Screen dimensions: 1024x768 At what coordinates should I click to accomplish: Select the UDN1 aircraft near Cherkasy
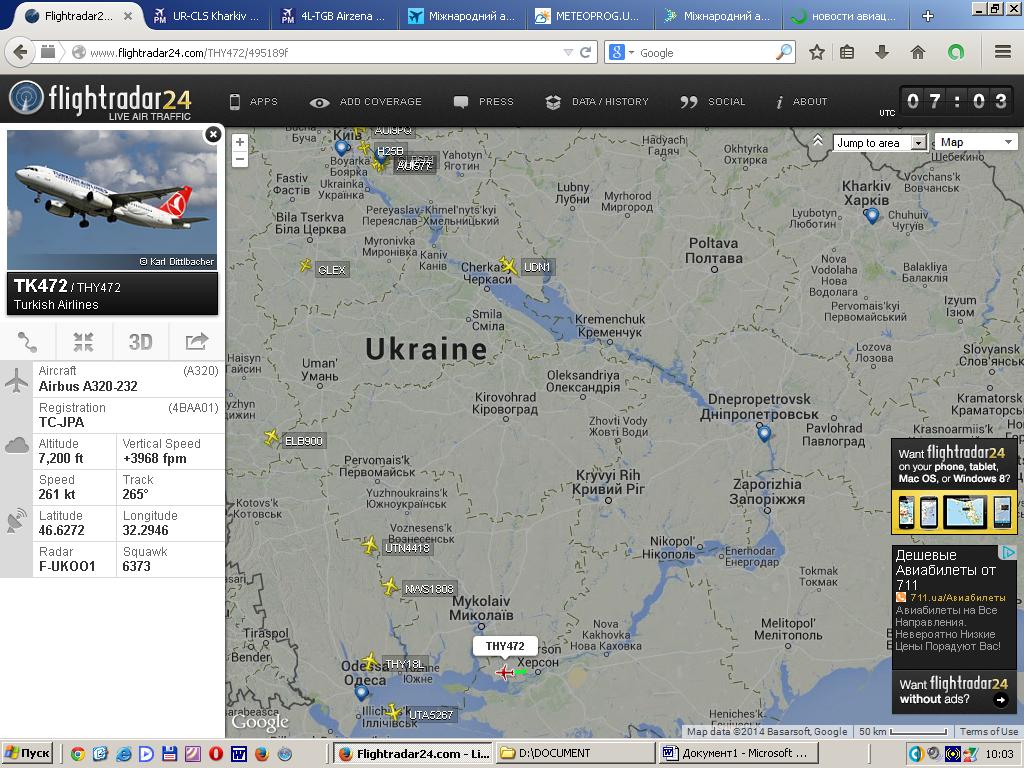pyautogui.click(x=509, y=266)
